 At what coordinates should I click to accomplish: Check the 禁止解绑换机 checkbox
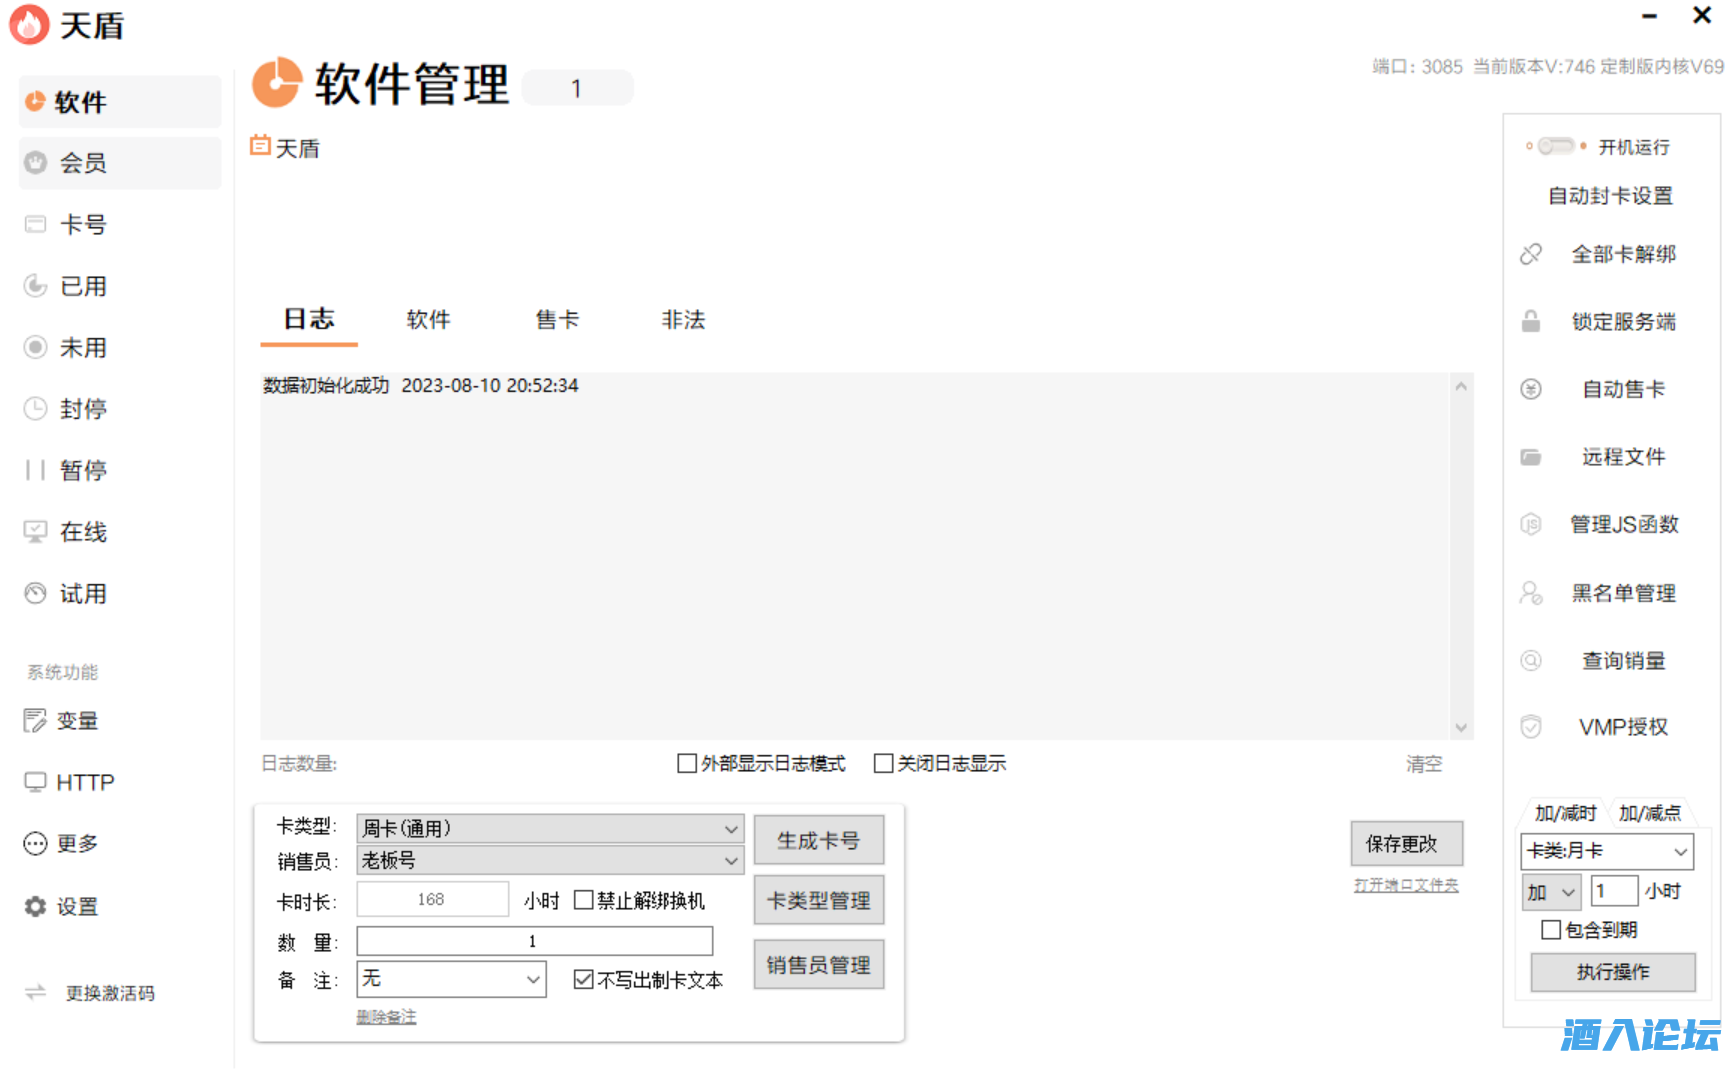pos(583,900)
